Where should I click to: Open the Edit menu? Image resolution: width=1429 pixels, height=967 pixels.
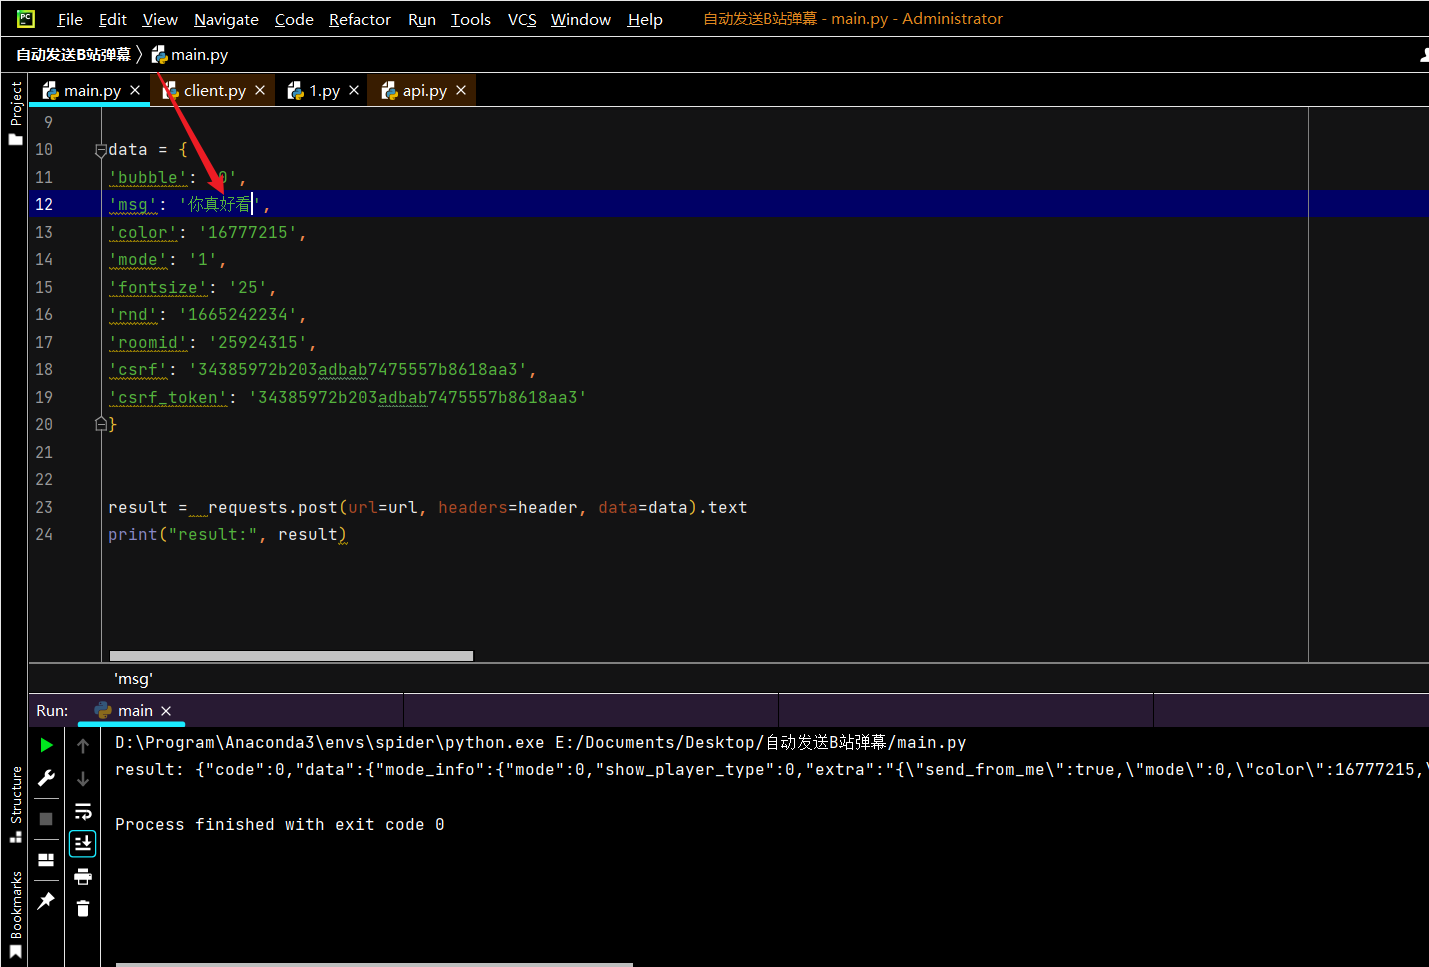click(x=112, y=19)
